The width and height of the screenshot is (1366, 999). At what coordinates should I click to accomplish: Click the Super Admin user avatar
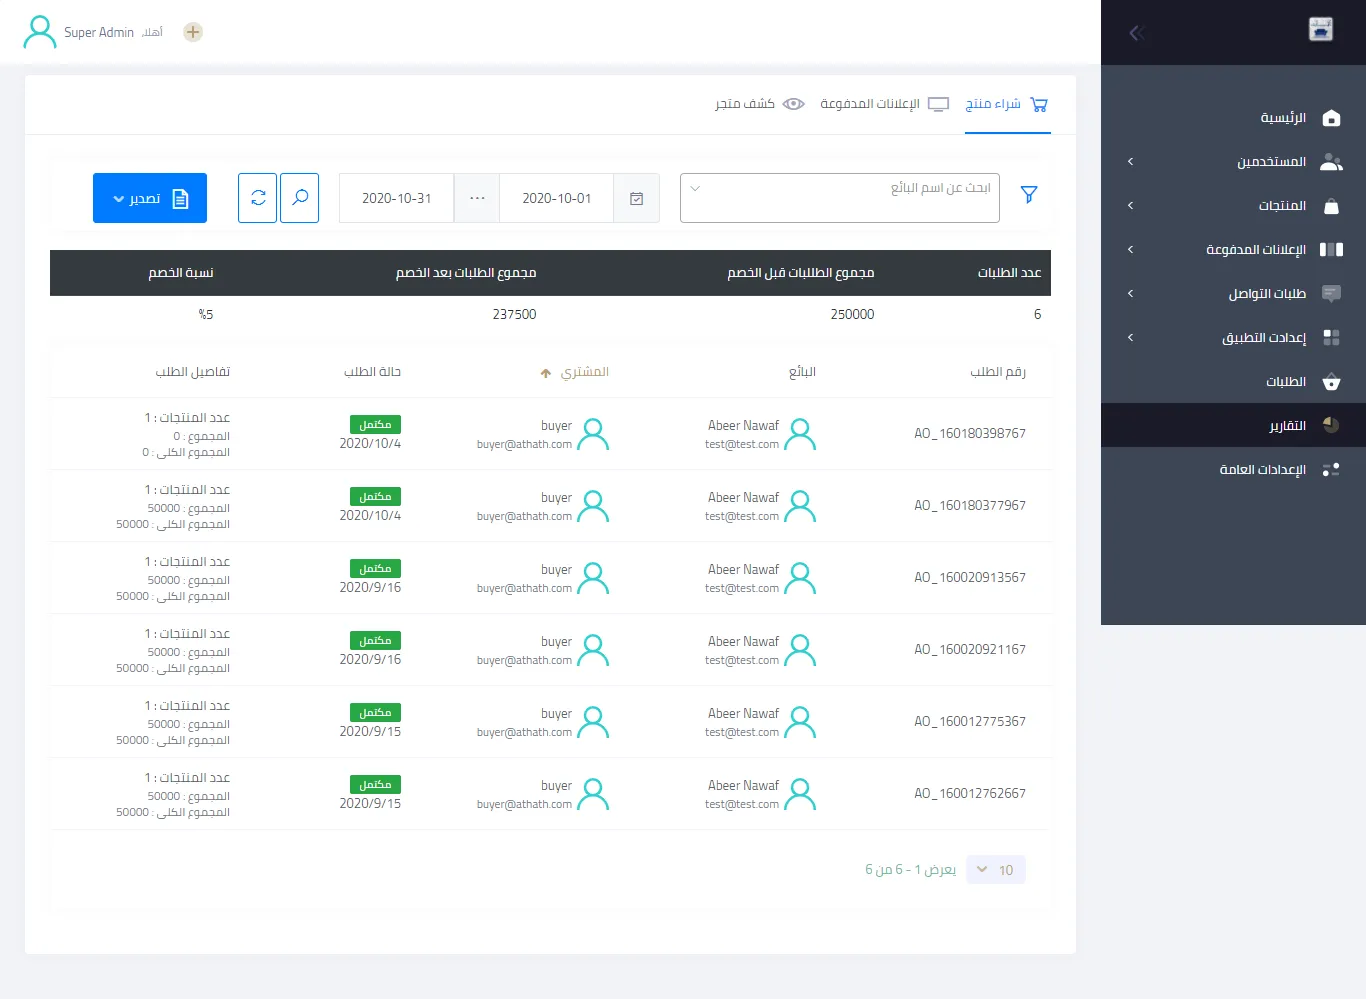pos(40,32)
